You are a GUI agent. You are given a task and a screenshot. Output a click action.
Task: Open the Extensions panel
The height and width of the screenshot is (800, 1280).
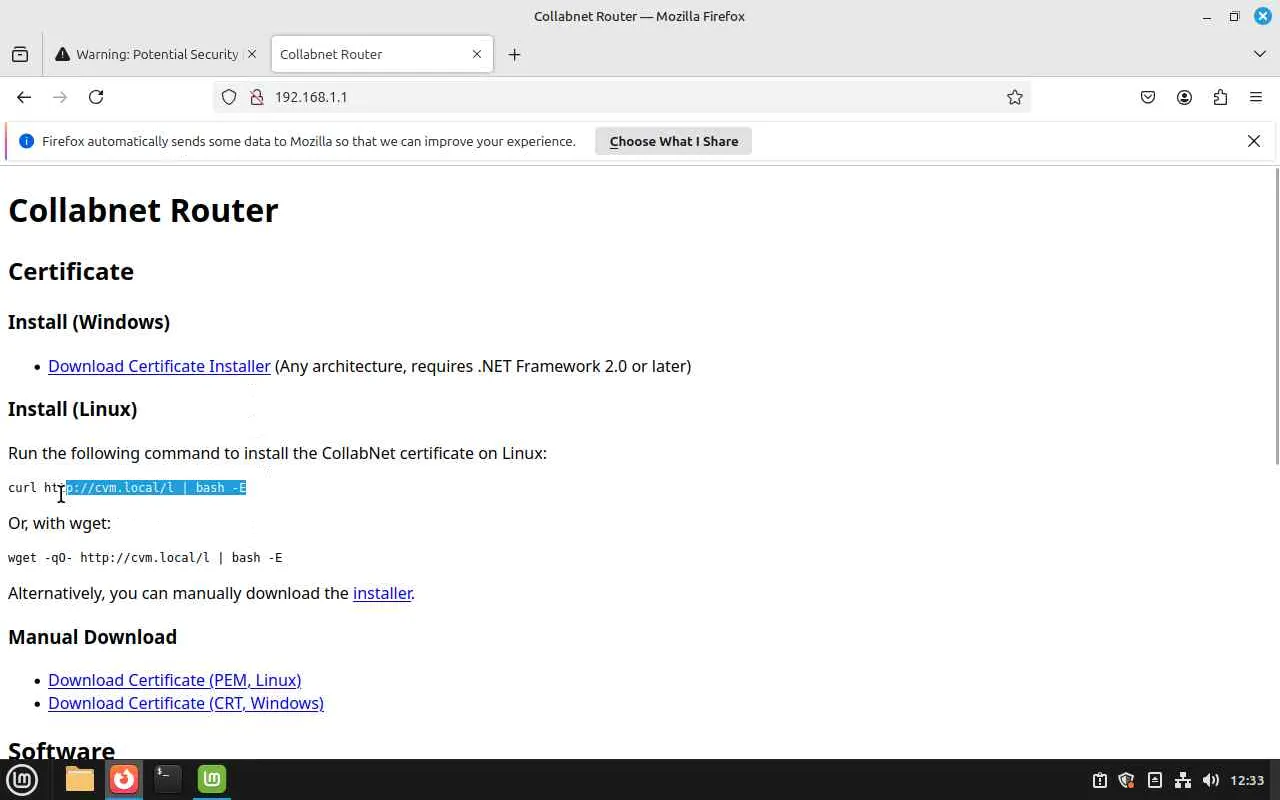tap(1220, 97)
